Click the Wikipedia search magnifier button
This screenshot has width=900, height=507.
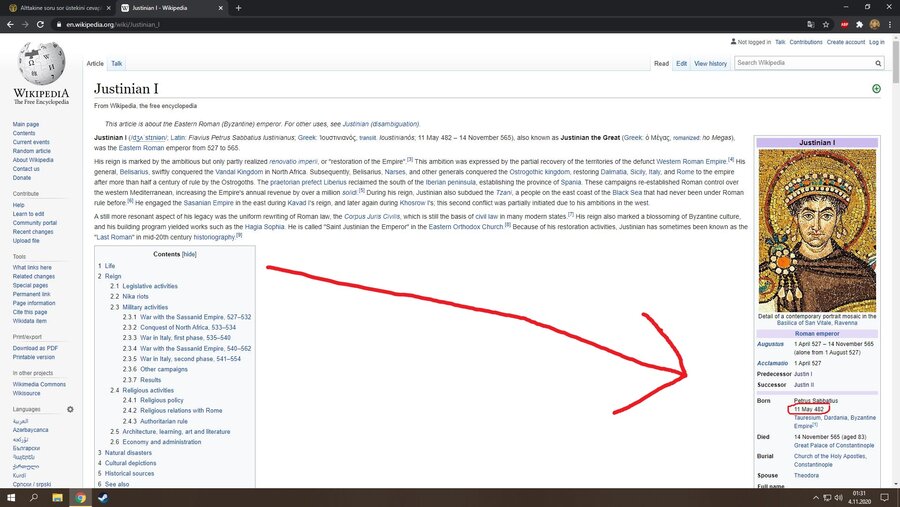pyautogui.click(x=878, y=63)
